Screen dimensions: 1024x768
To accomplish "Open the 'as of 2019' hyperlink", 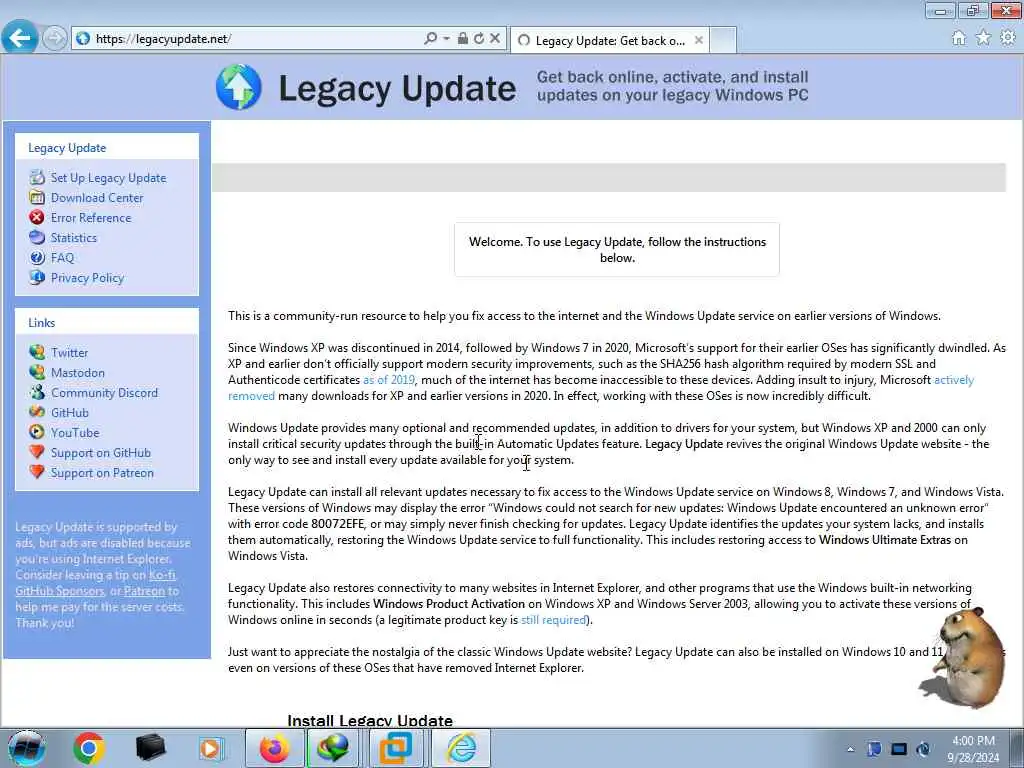I will (x=389, y=380).
